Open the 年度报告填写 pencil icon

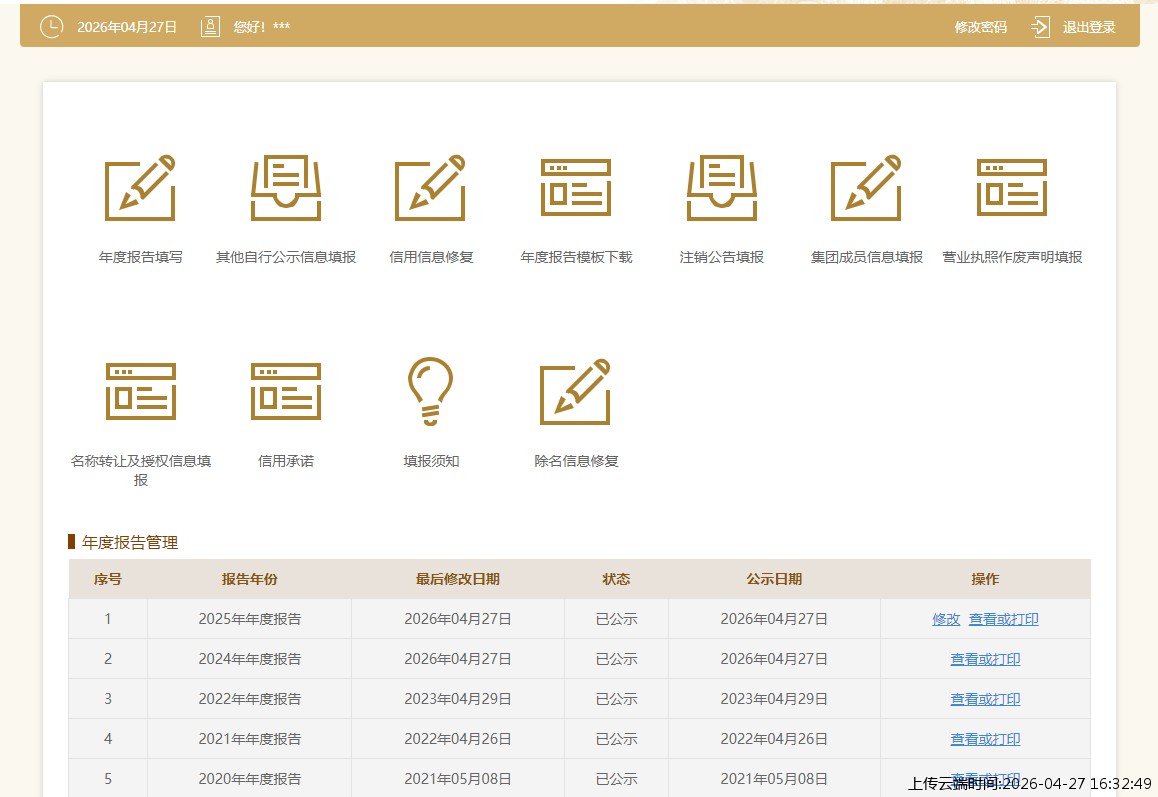click(140, 188)
